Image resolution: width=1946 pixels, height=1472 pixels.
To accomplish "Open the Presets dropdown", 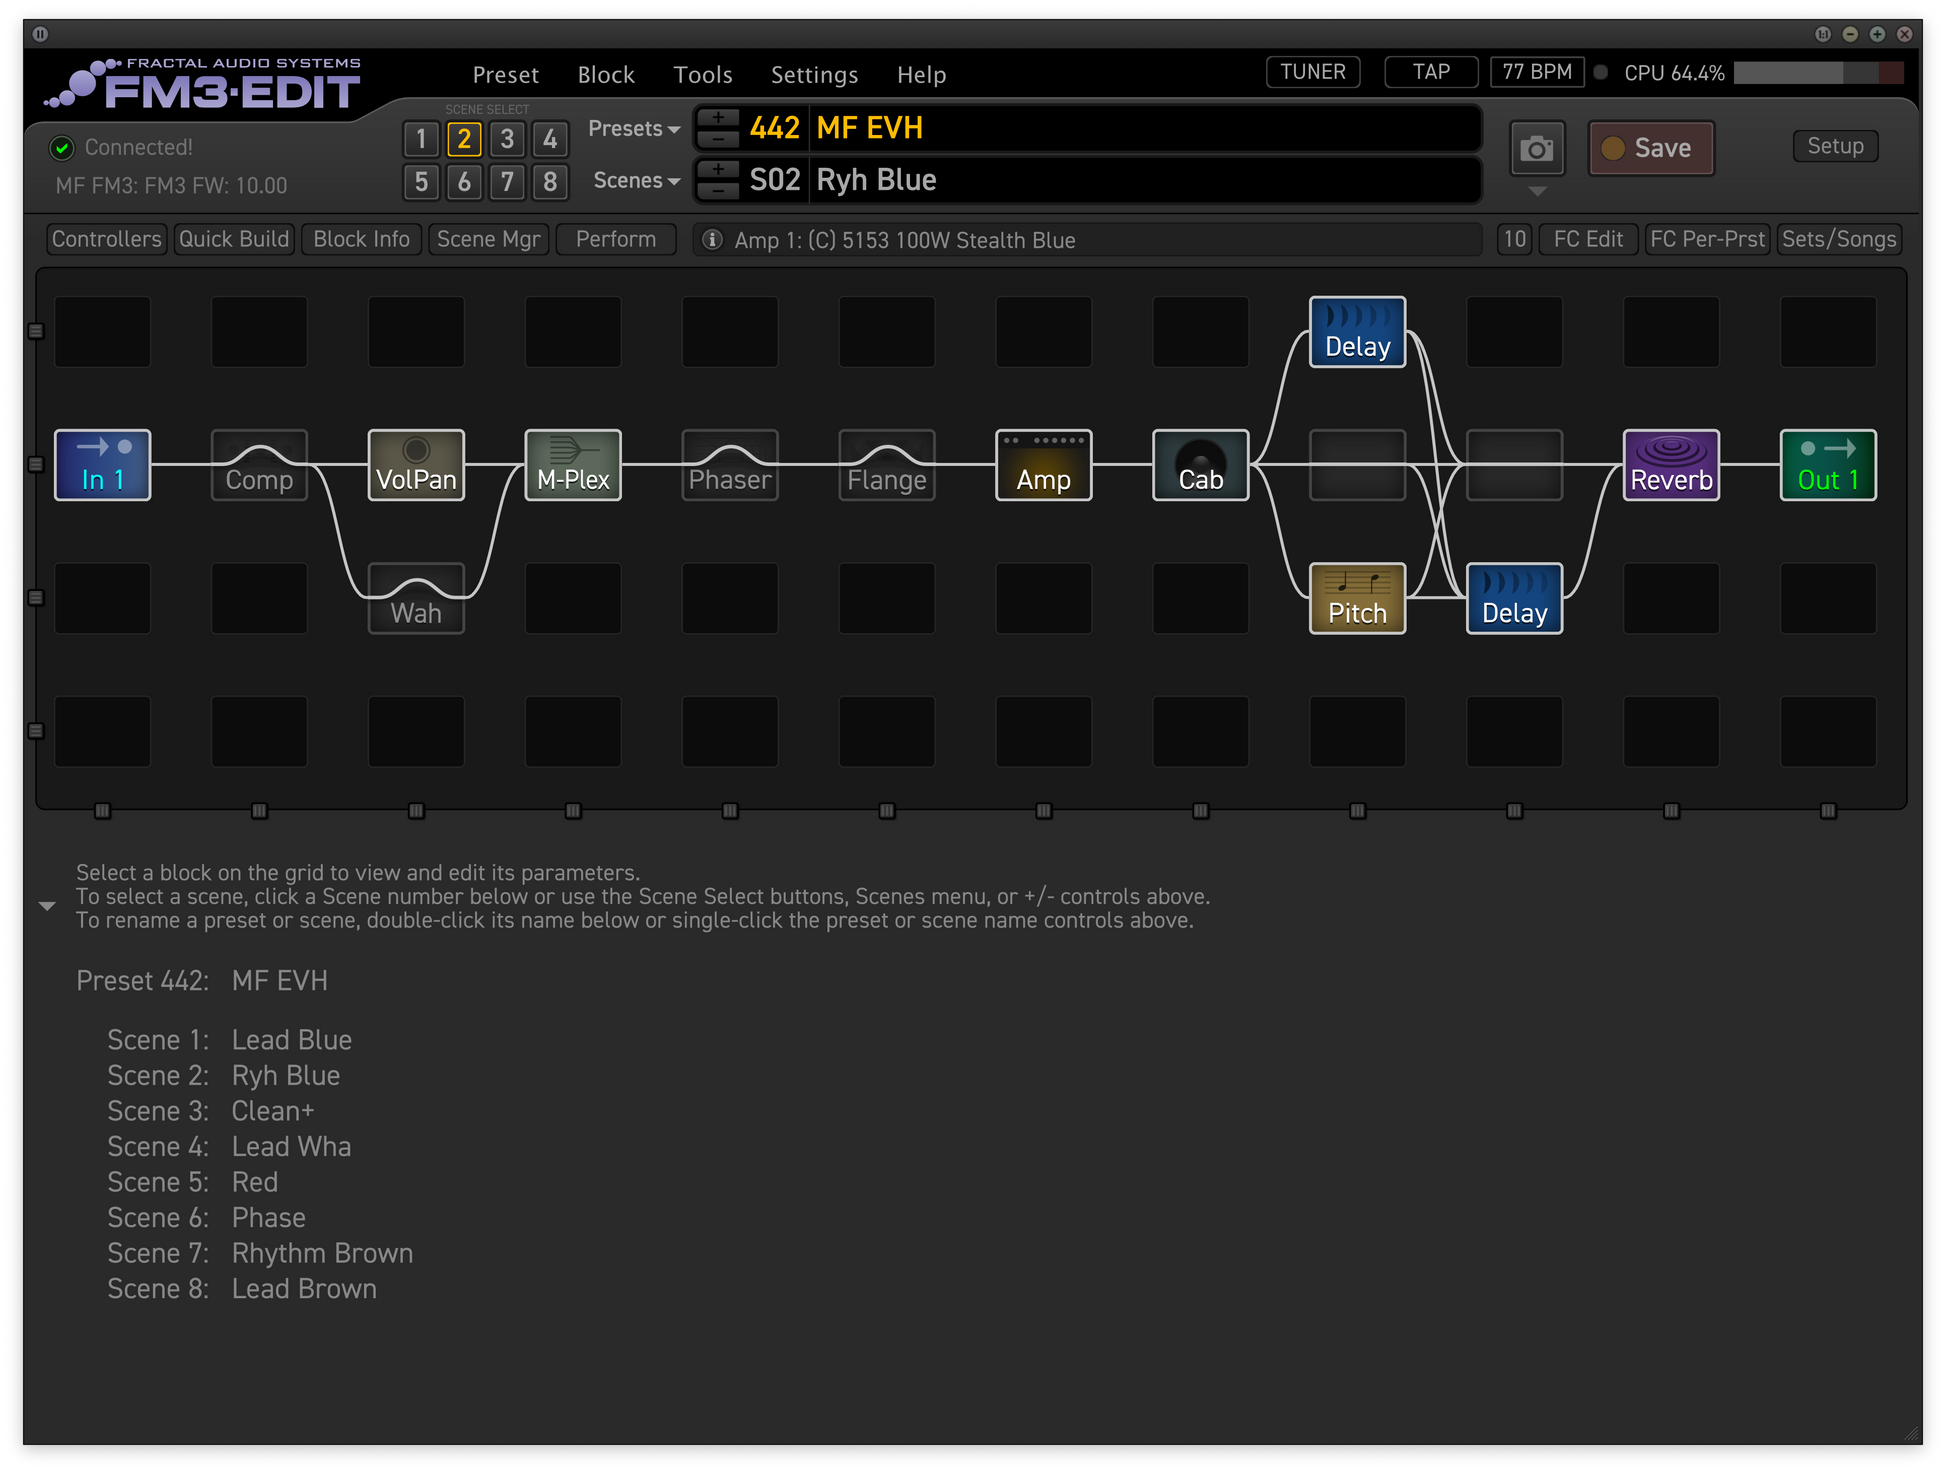I will [x=634, y=129].
